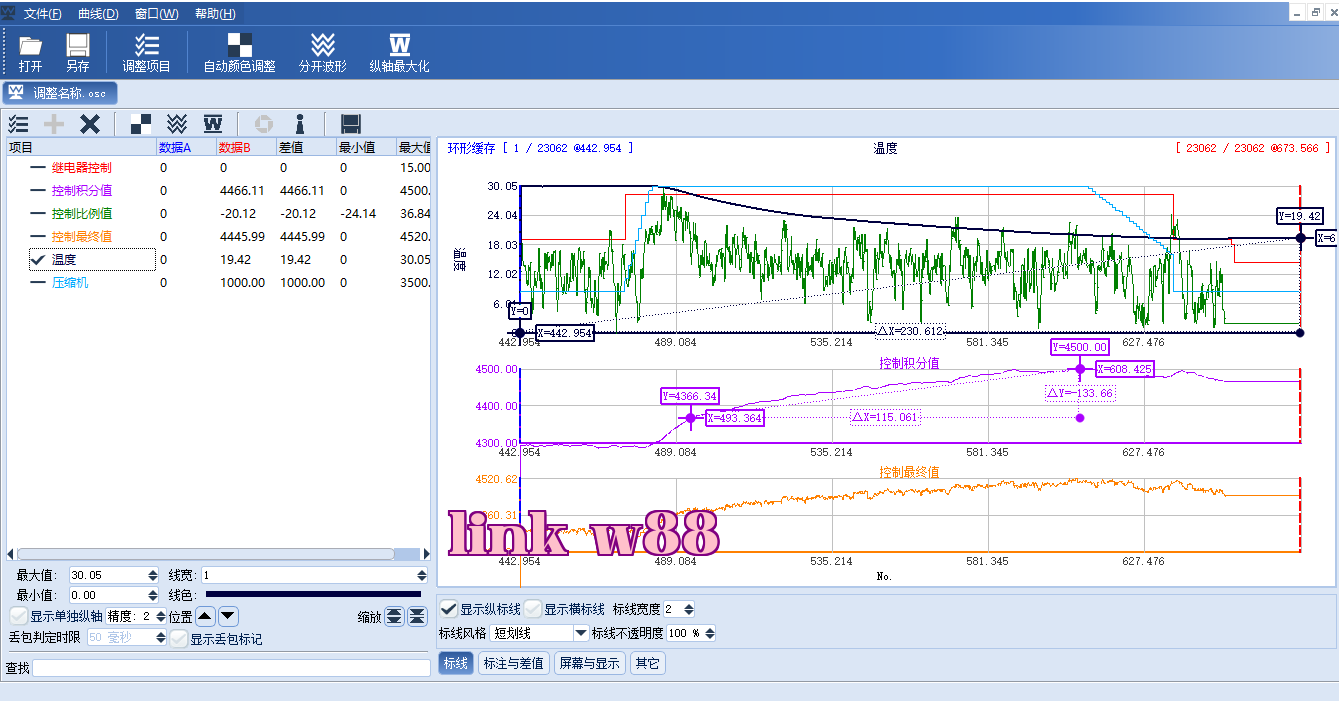Image resolution: width=1339 pixels, height=701 pixels.
Task: Click the Y=19.42 marker on the 温度 chart
Action: coord(1300,216)
